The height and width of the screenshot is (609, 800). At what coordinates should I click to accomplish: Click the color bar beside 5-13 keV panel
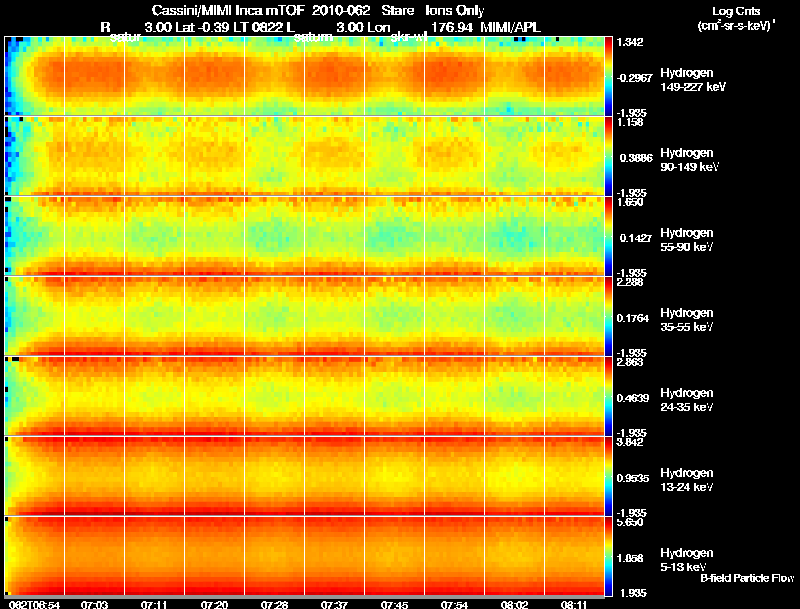pos(609,556)
